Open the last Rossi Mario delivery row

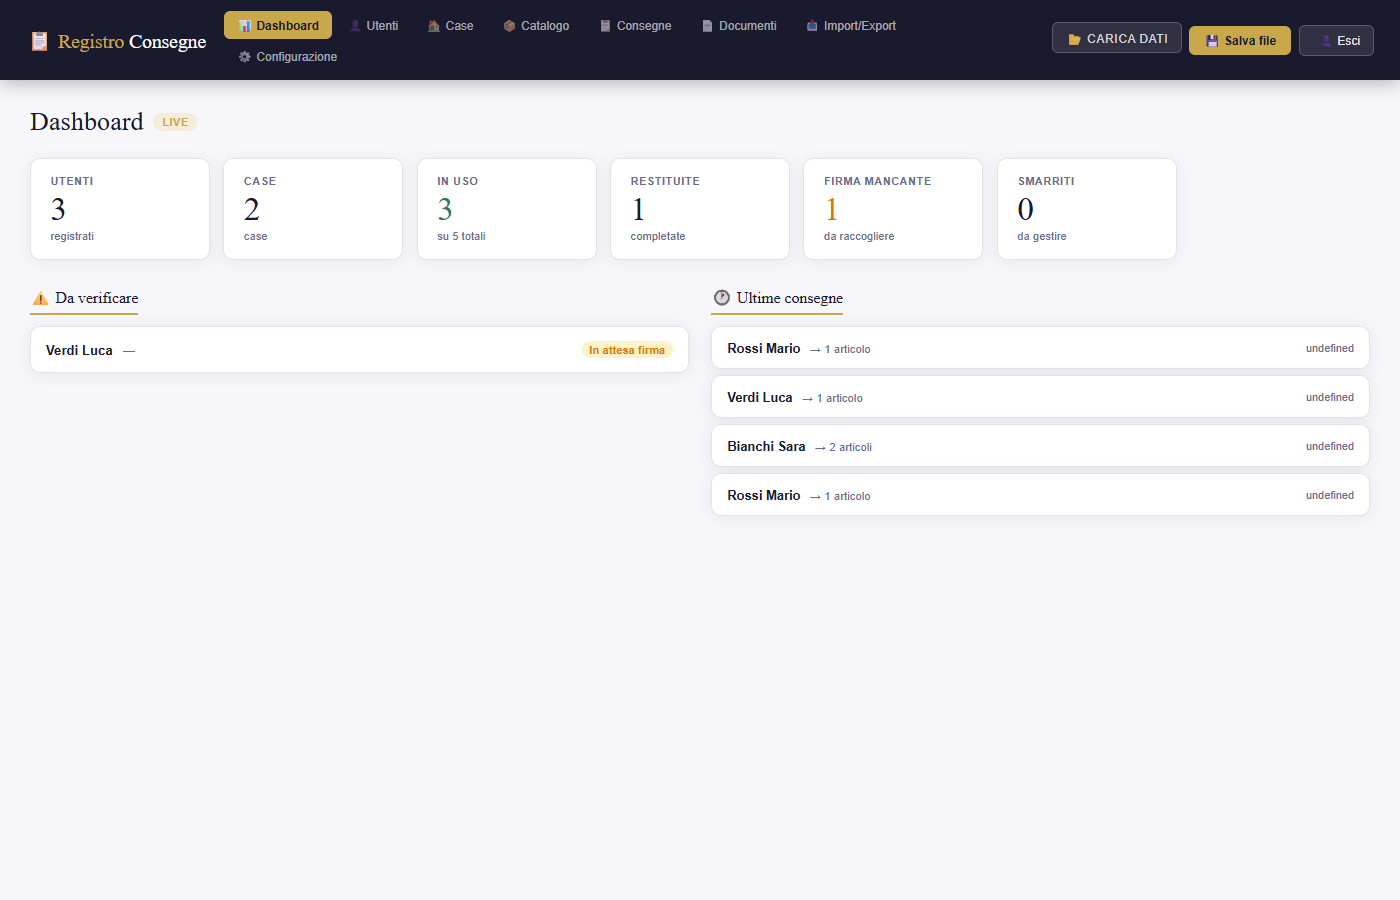(1040, 495)
